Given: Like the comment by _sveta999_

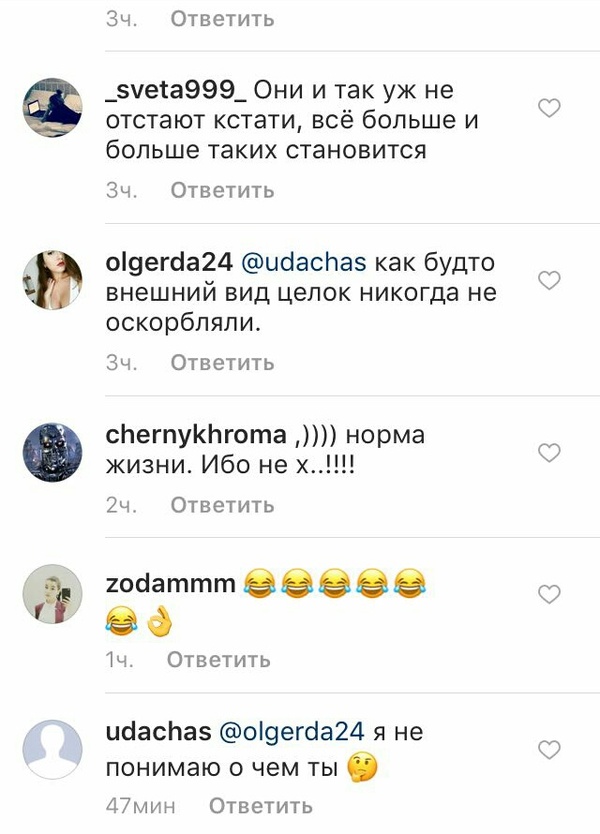Looking at the screenshot, I should [x=549, y=108].
